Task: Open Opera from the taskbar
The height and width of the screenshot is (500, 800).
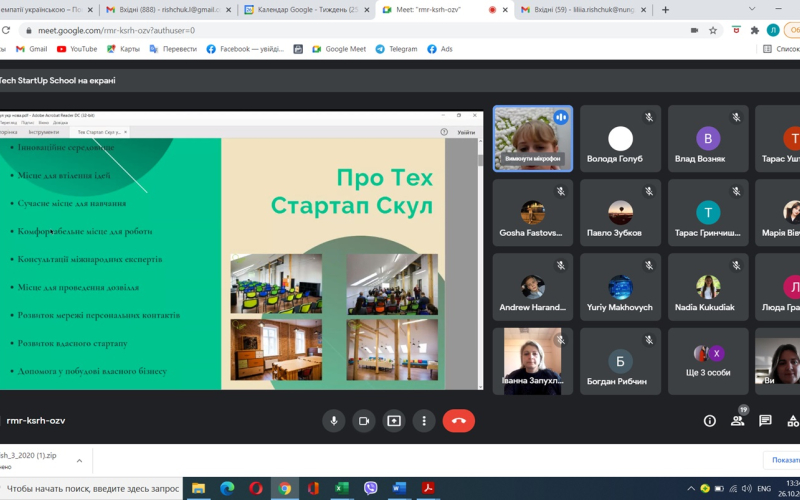Action: [256, 489]
